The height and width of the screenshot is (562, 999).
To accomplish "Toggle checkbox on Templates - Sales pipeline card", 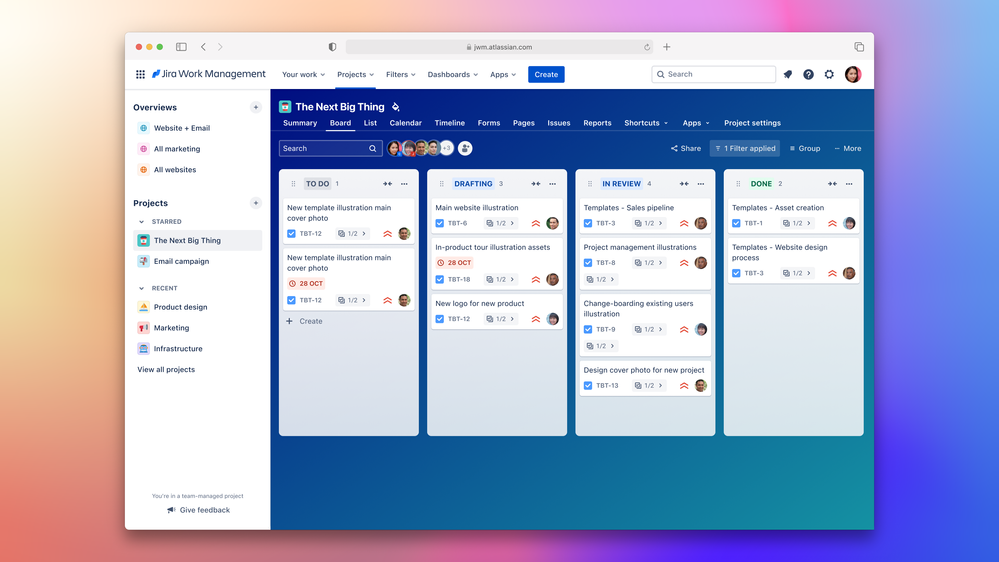I will point(588,223).
